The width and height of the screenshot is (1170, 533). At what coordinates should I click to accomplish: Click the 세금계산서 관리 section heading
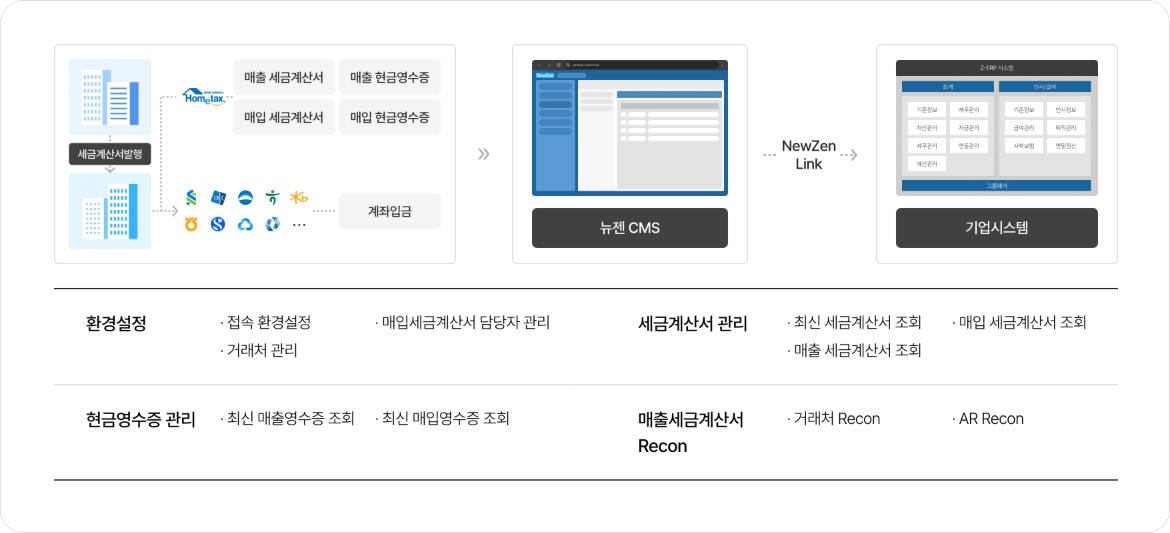693,323
